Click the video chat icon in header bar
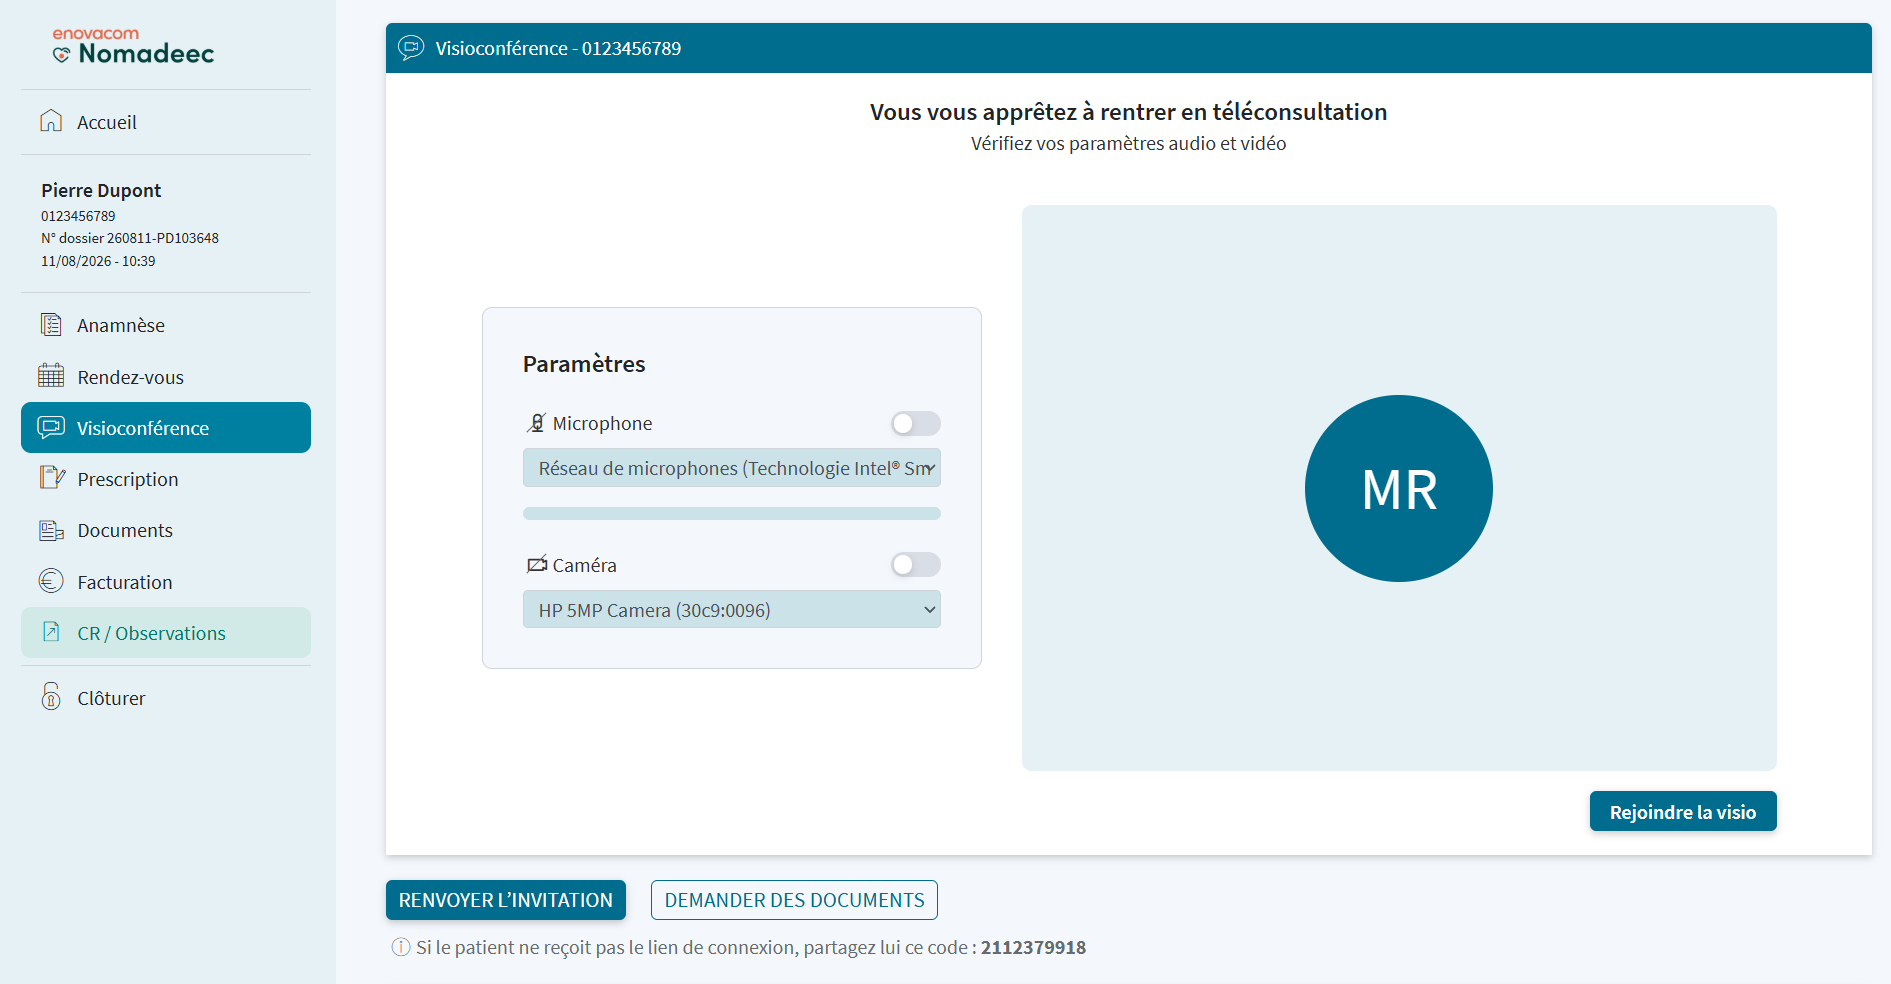The width and height of the screenshot is (1891, 984). pos(411,48)
